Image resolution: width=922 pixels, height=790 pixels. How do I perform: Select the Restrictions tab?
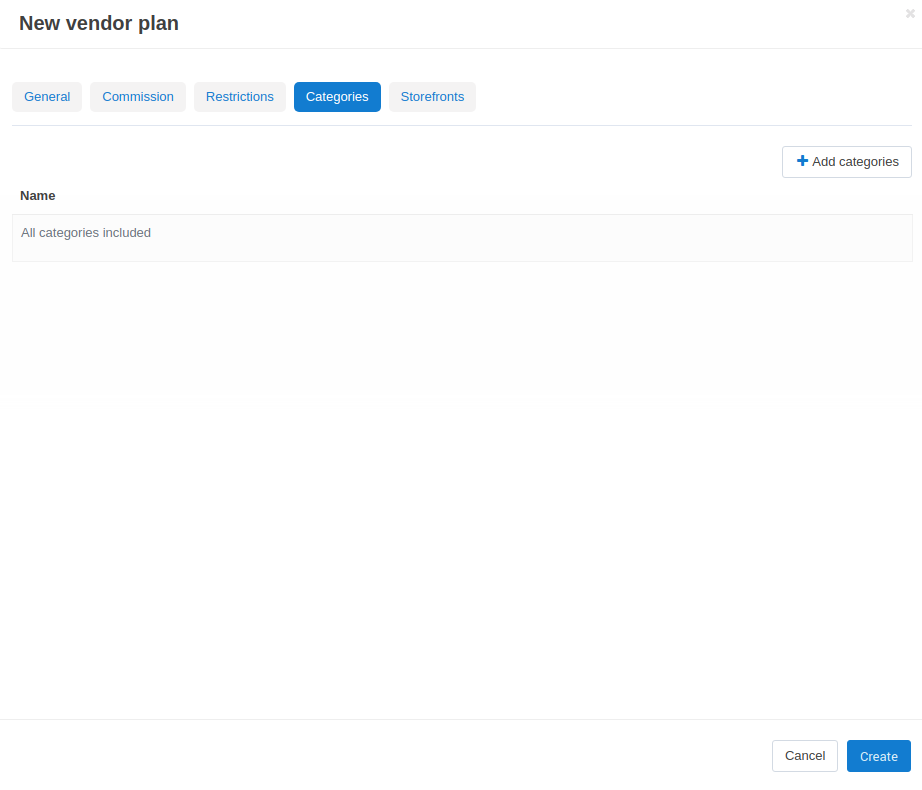click(239, 97)
